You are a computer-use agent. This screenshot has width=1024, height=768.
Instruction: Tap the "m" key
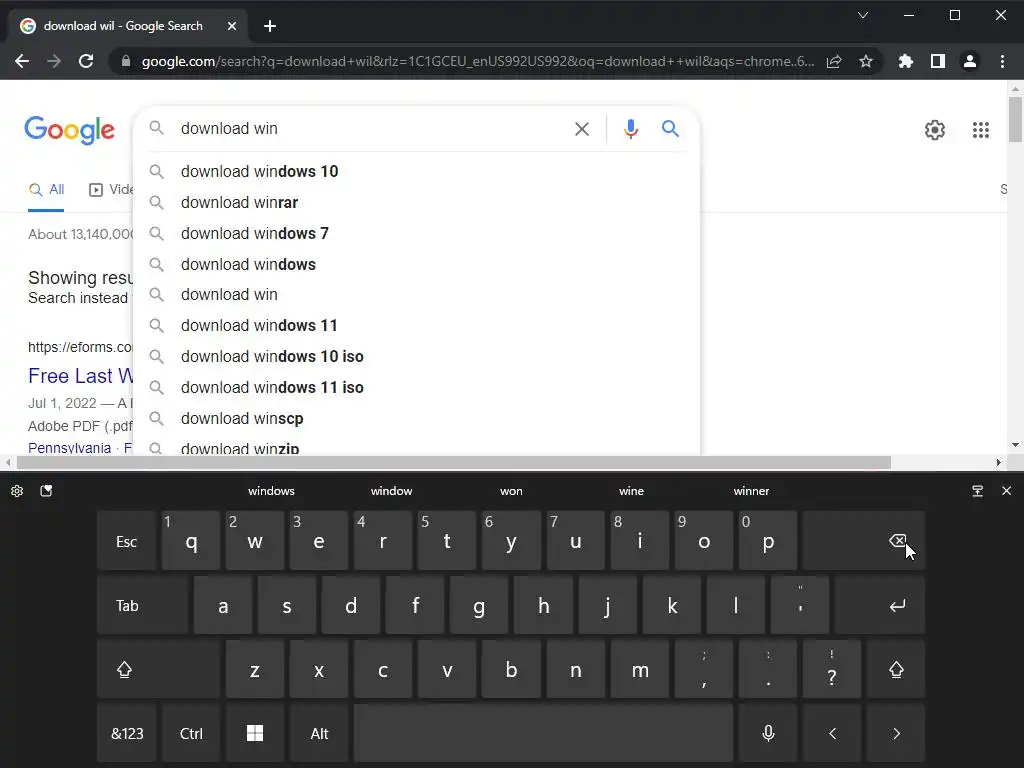(x=640, y=669)
